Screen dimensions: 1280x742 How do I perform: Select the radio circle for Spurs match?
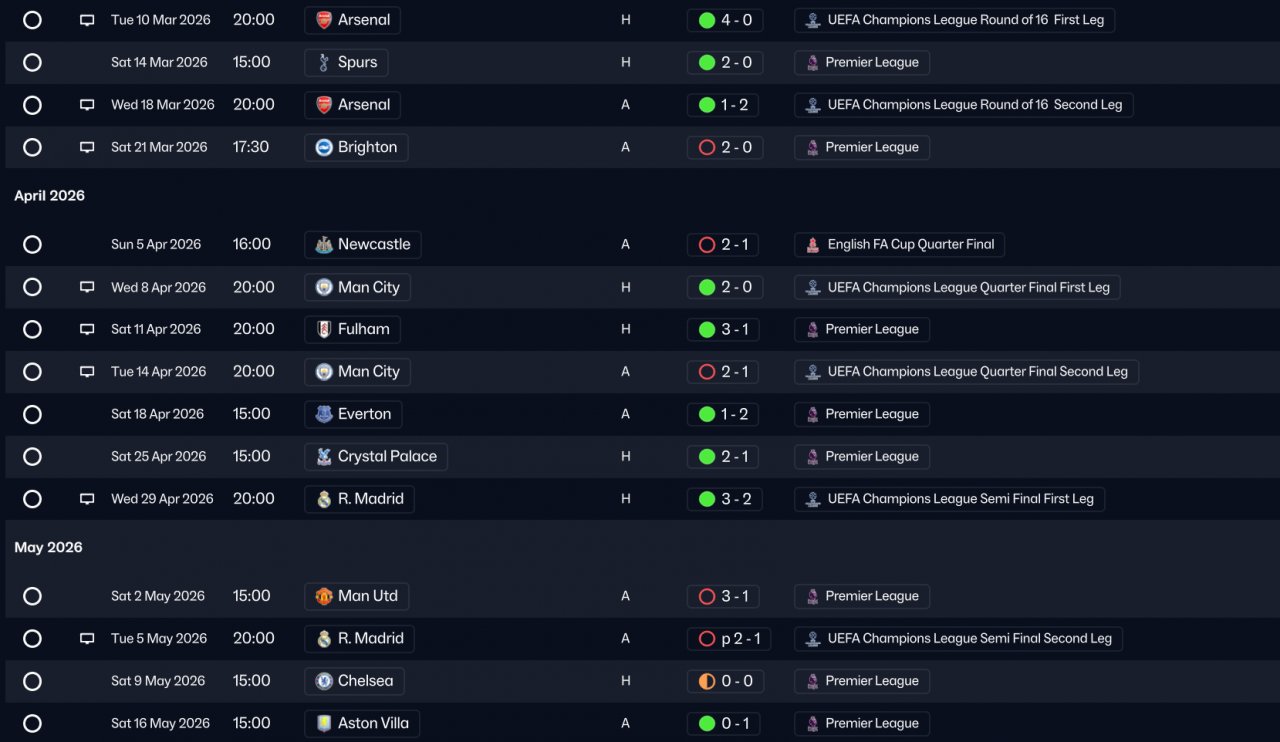coord(32,62)
